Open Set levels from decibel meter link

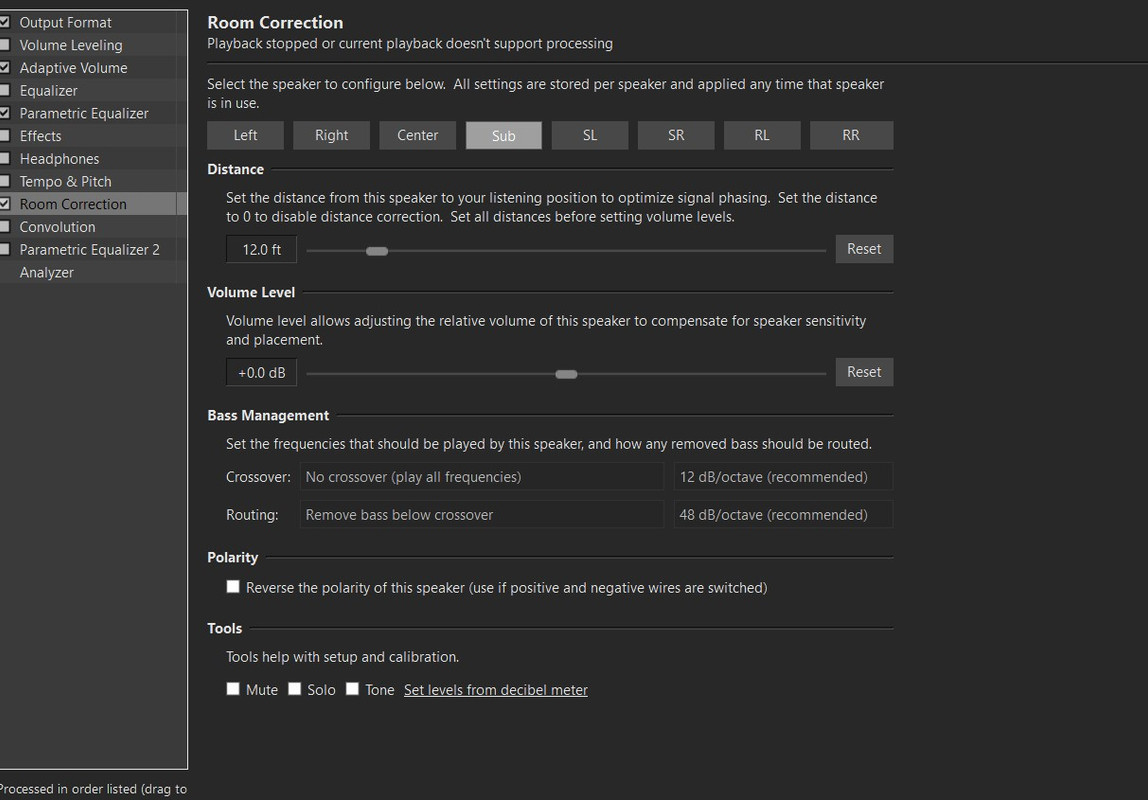(496, 689)
